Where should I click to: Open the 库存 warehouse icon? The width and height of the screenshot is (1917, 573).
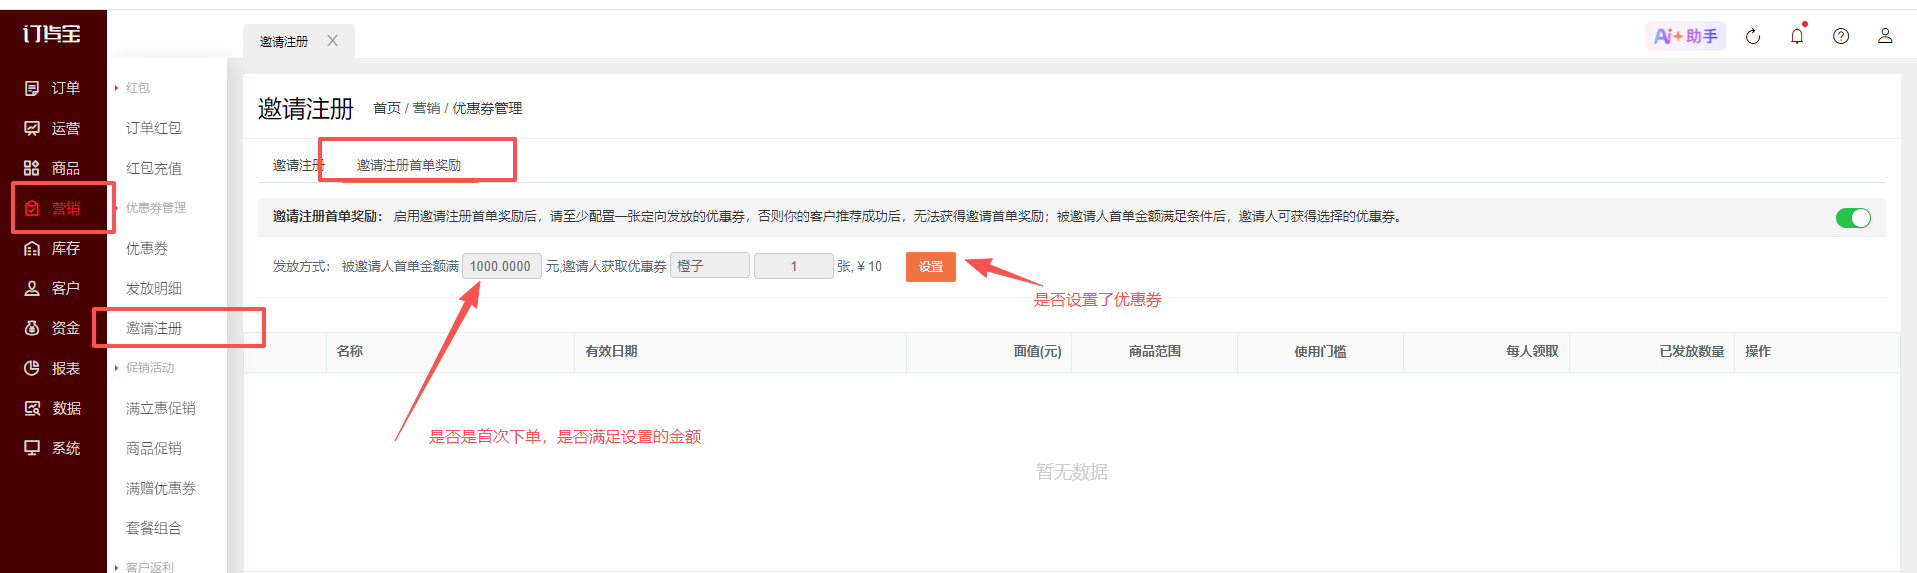[x=32, y=248]
